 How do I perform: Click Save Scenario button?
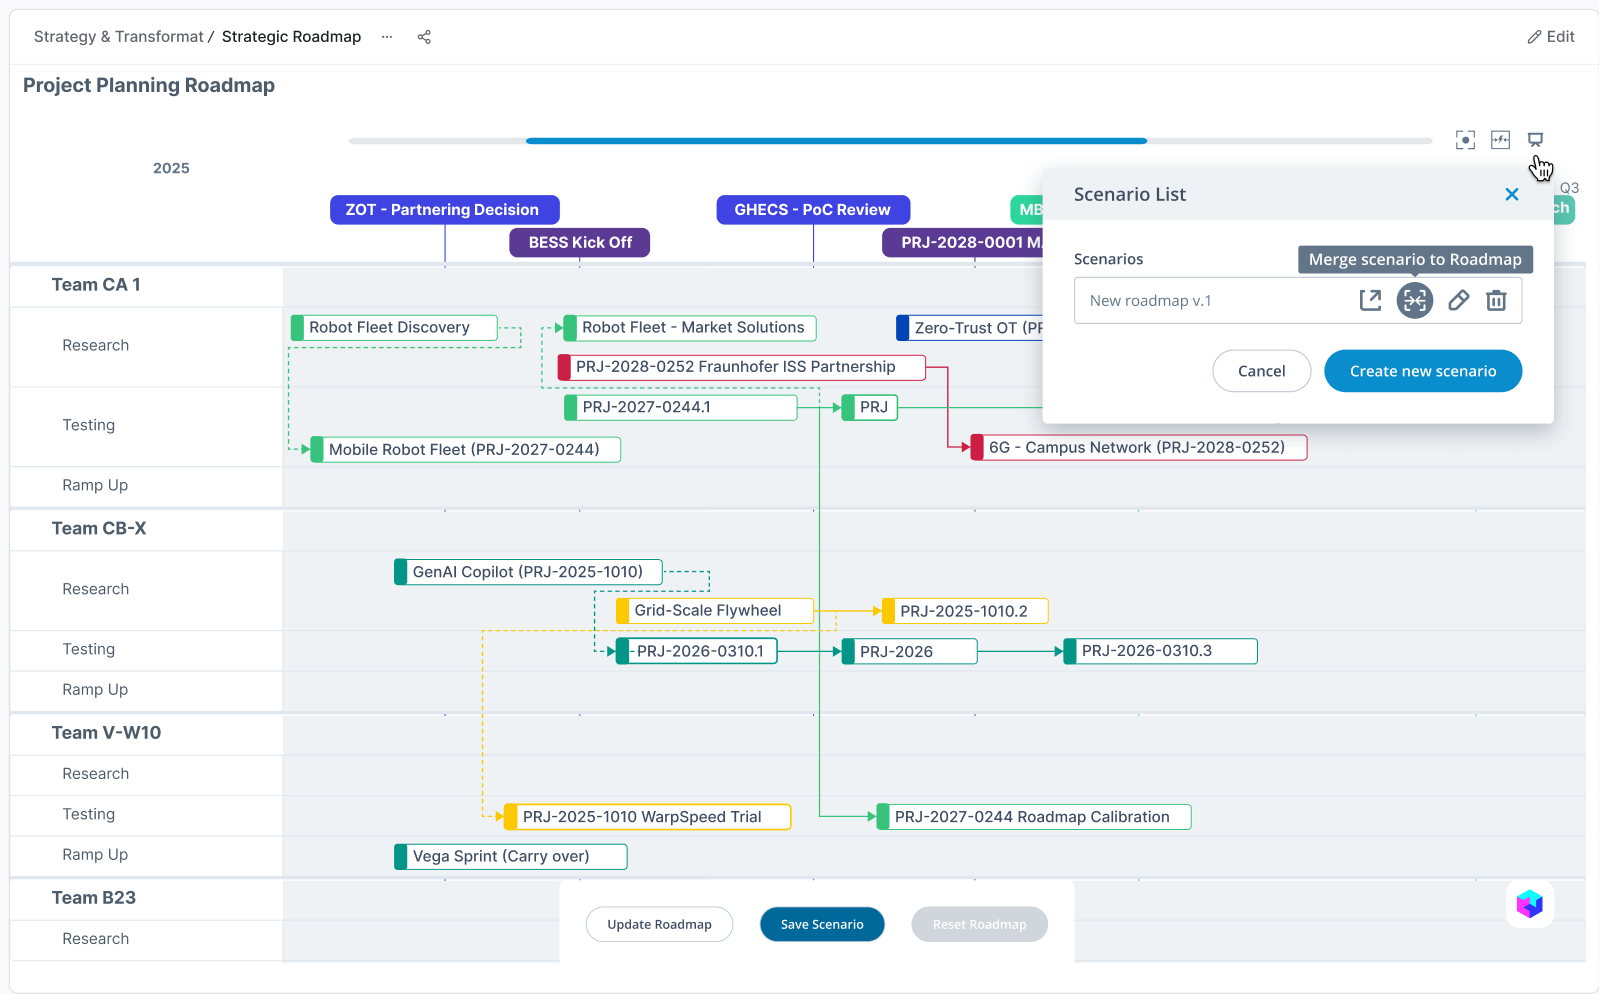pos(822,924)
